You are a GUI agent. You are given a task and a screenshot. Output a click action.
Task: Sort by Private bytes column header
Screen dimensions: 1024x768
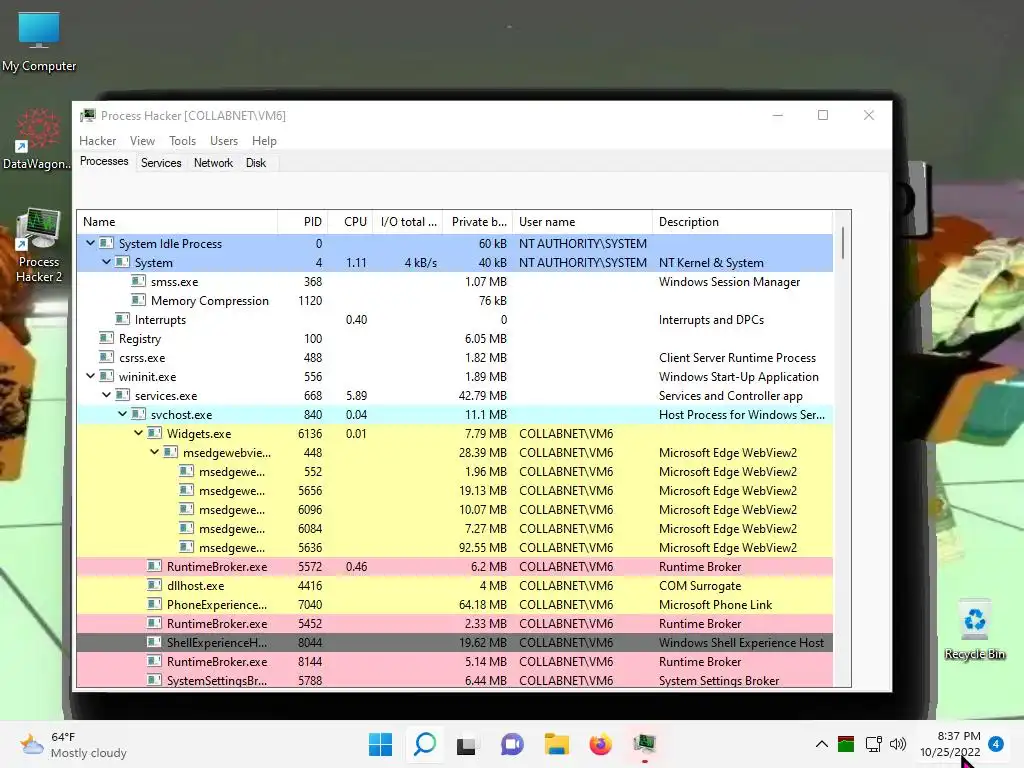(x=478, y=222)
